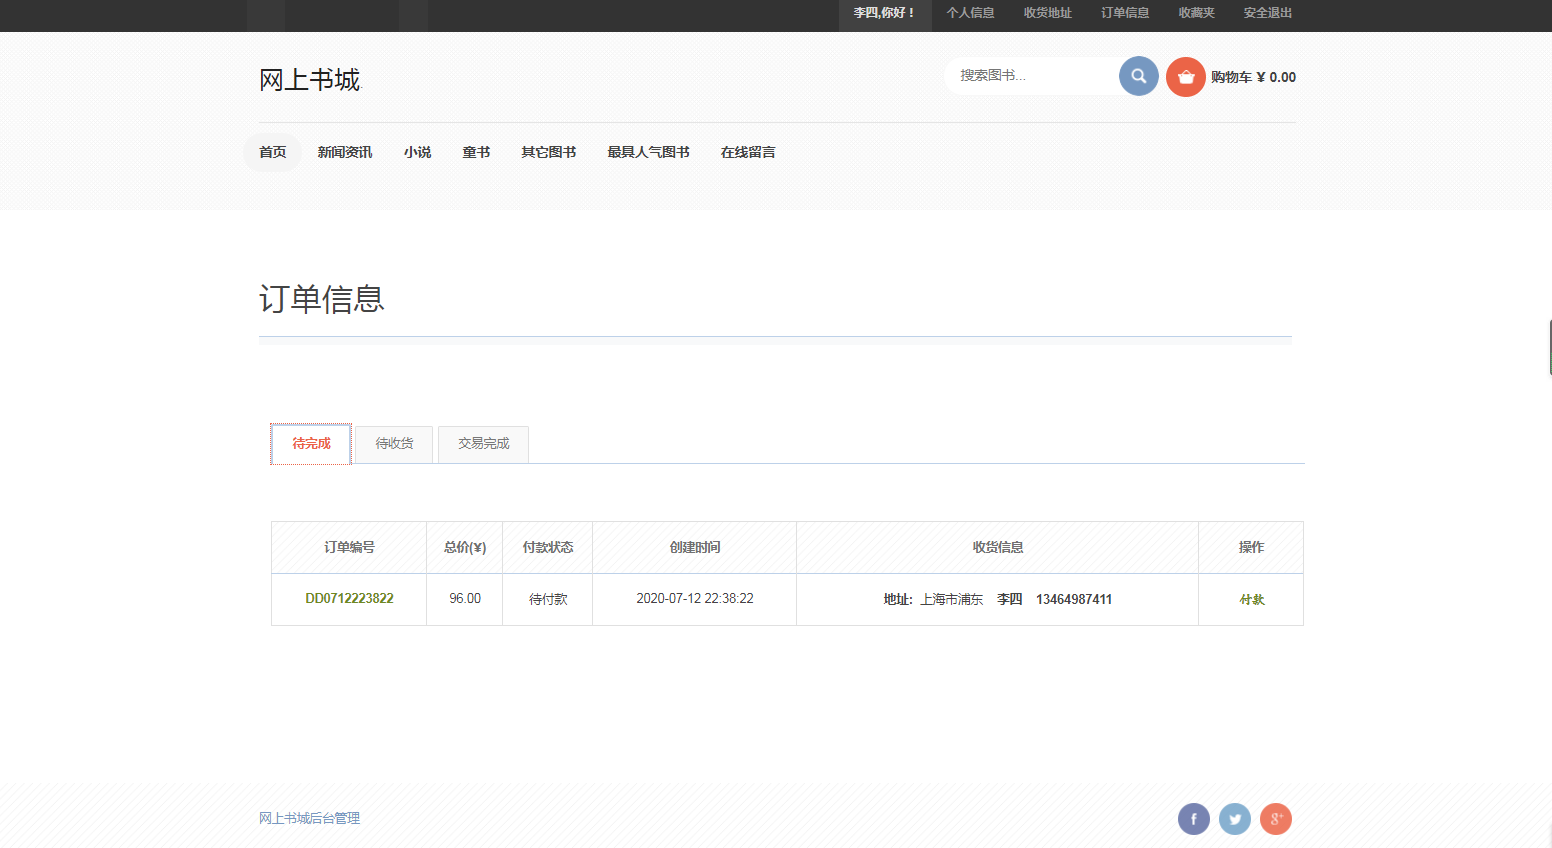1552x848 pixels.
Task: Open the Google Plus icon in footer
Action: coord(1276,819)
